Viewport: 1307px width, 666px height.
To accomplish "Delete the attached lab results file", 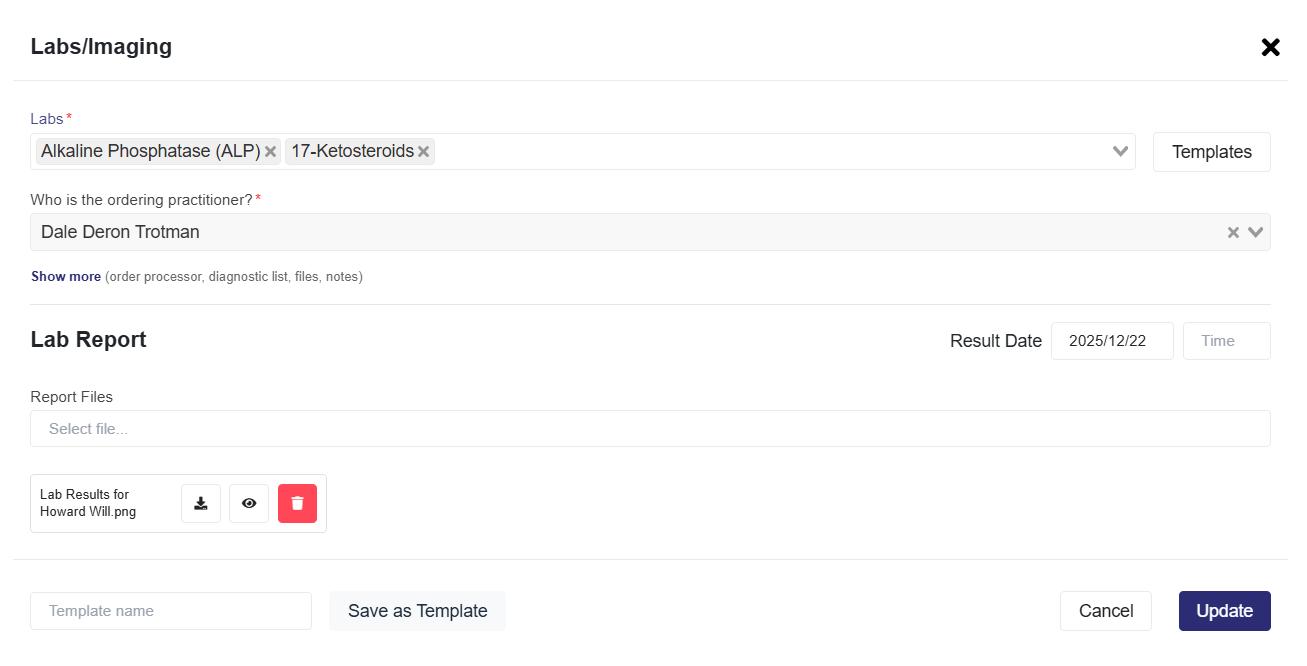I will click(x=297, y=503).
